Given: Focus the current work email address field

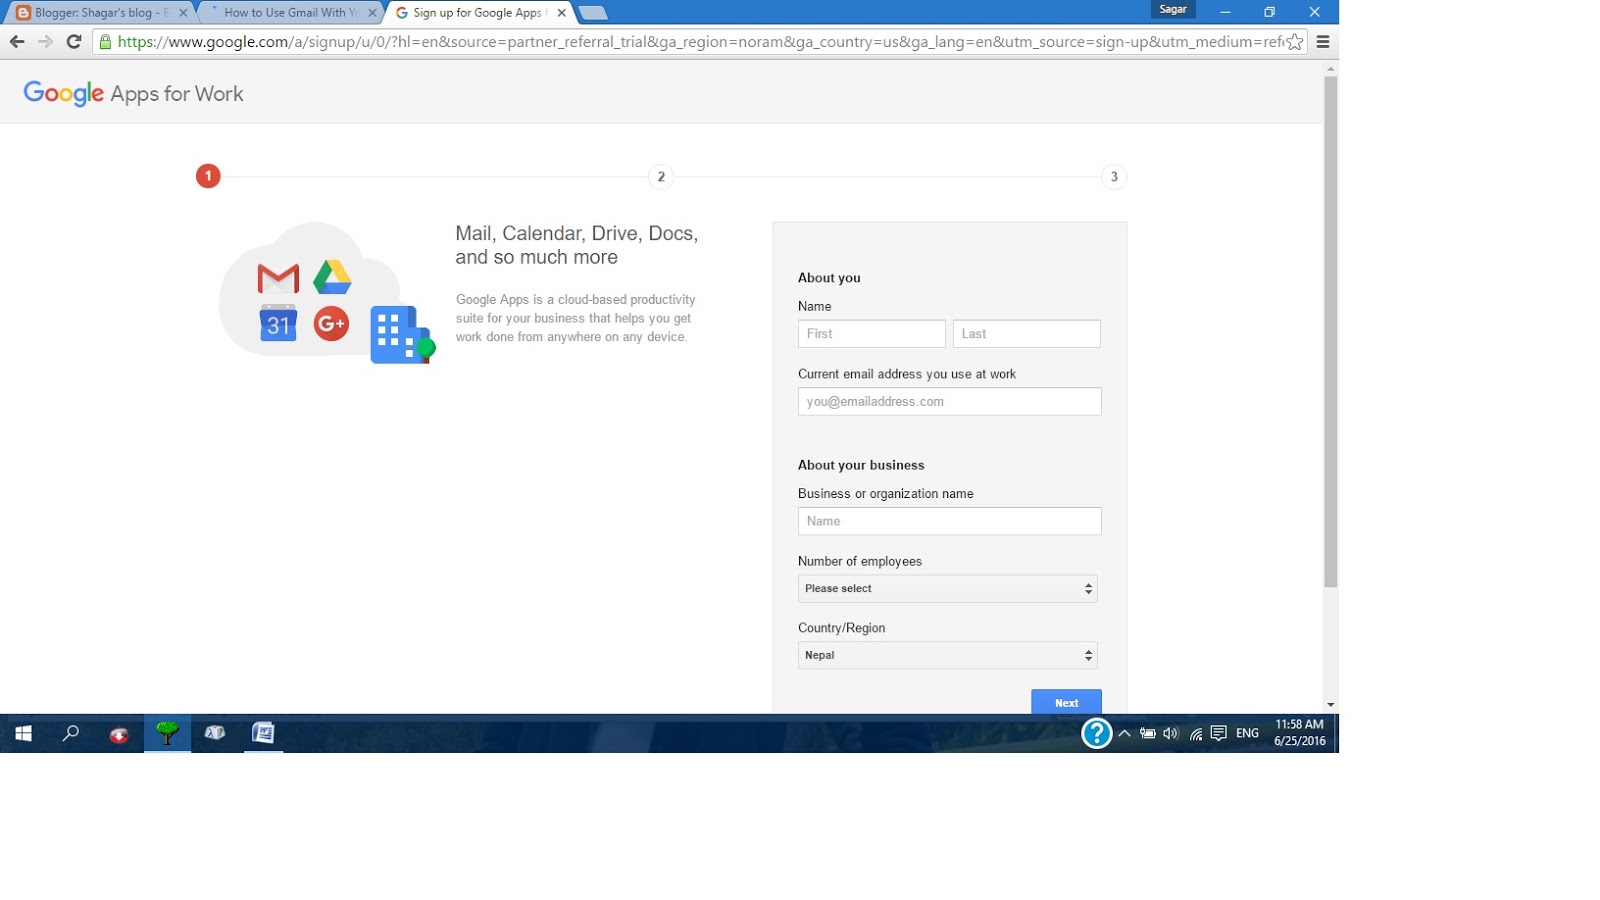Looking at the screenshot, I should pos(949,401).
